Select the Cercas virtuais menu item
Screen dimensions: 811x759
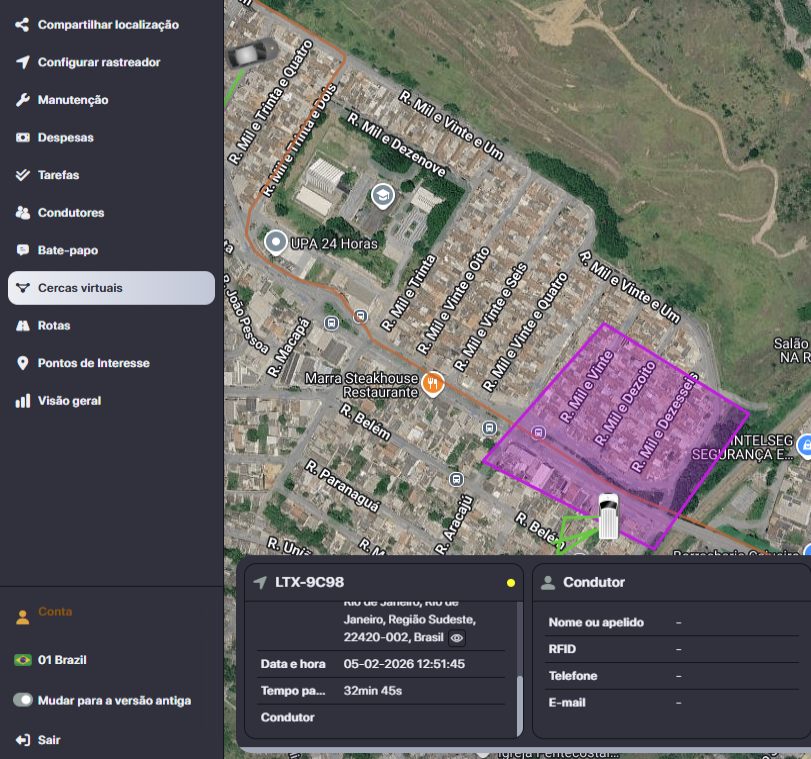(x=111, y=288)
